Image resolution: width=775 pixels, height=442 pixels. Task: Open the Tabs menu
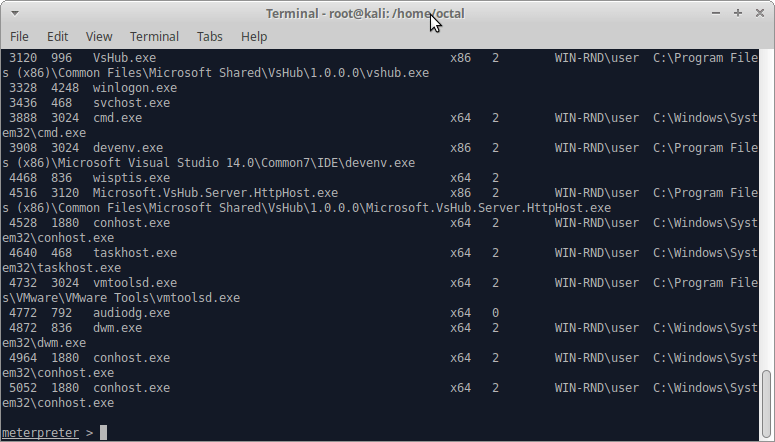[210, 37]
